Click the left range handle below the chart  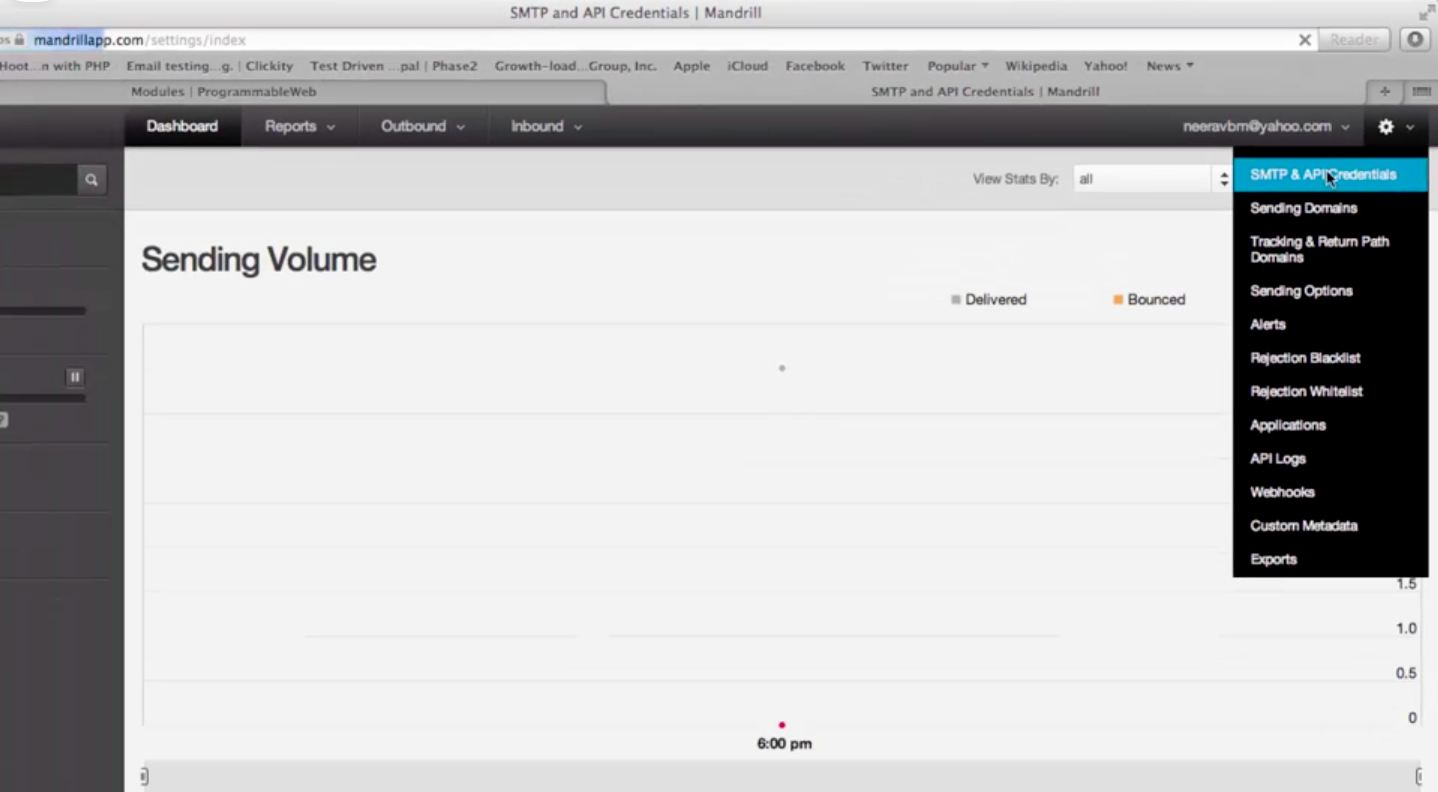144,776
